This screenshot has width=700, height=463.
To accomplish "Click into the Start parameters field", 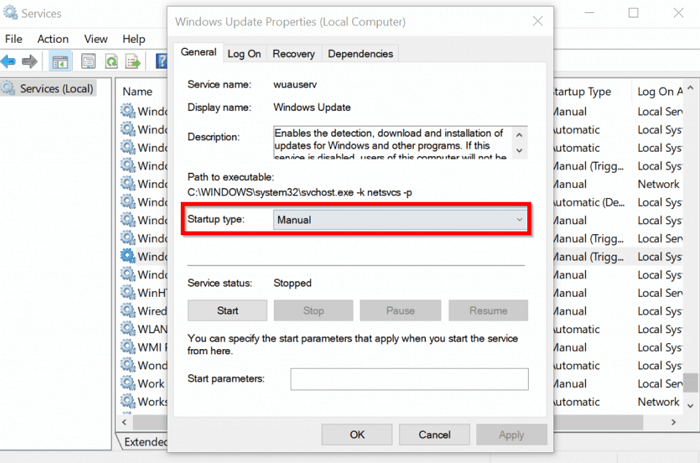I will tap(409, 379).
